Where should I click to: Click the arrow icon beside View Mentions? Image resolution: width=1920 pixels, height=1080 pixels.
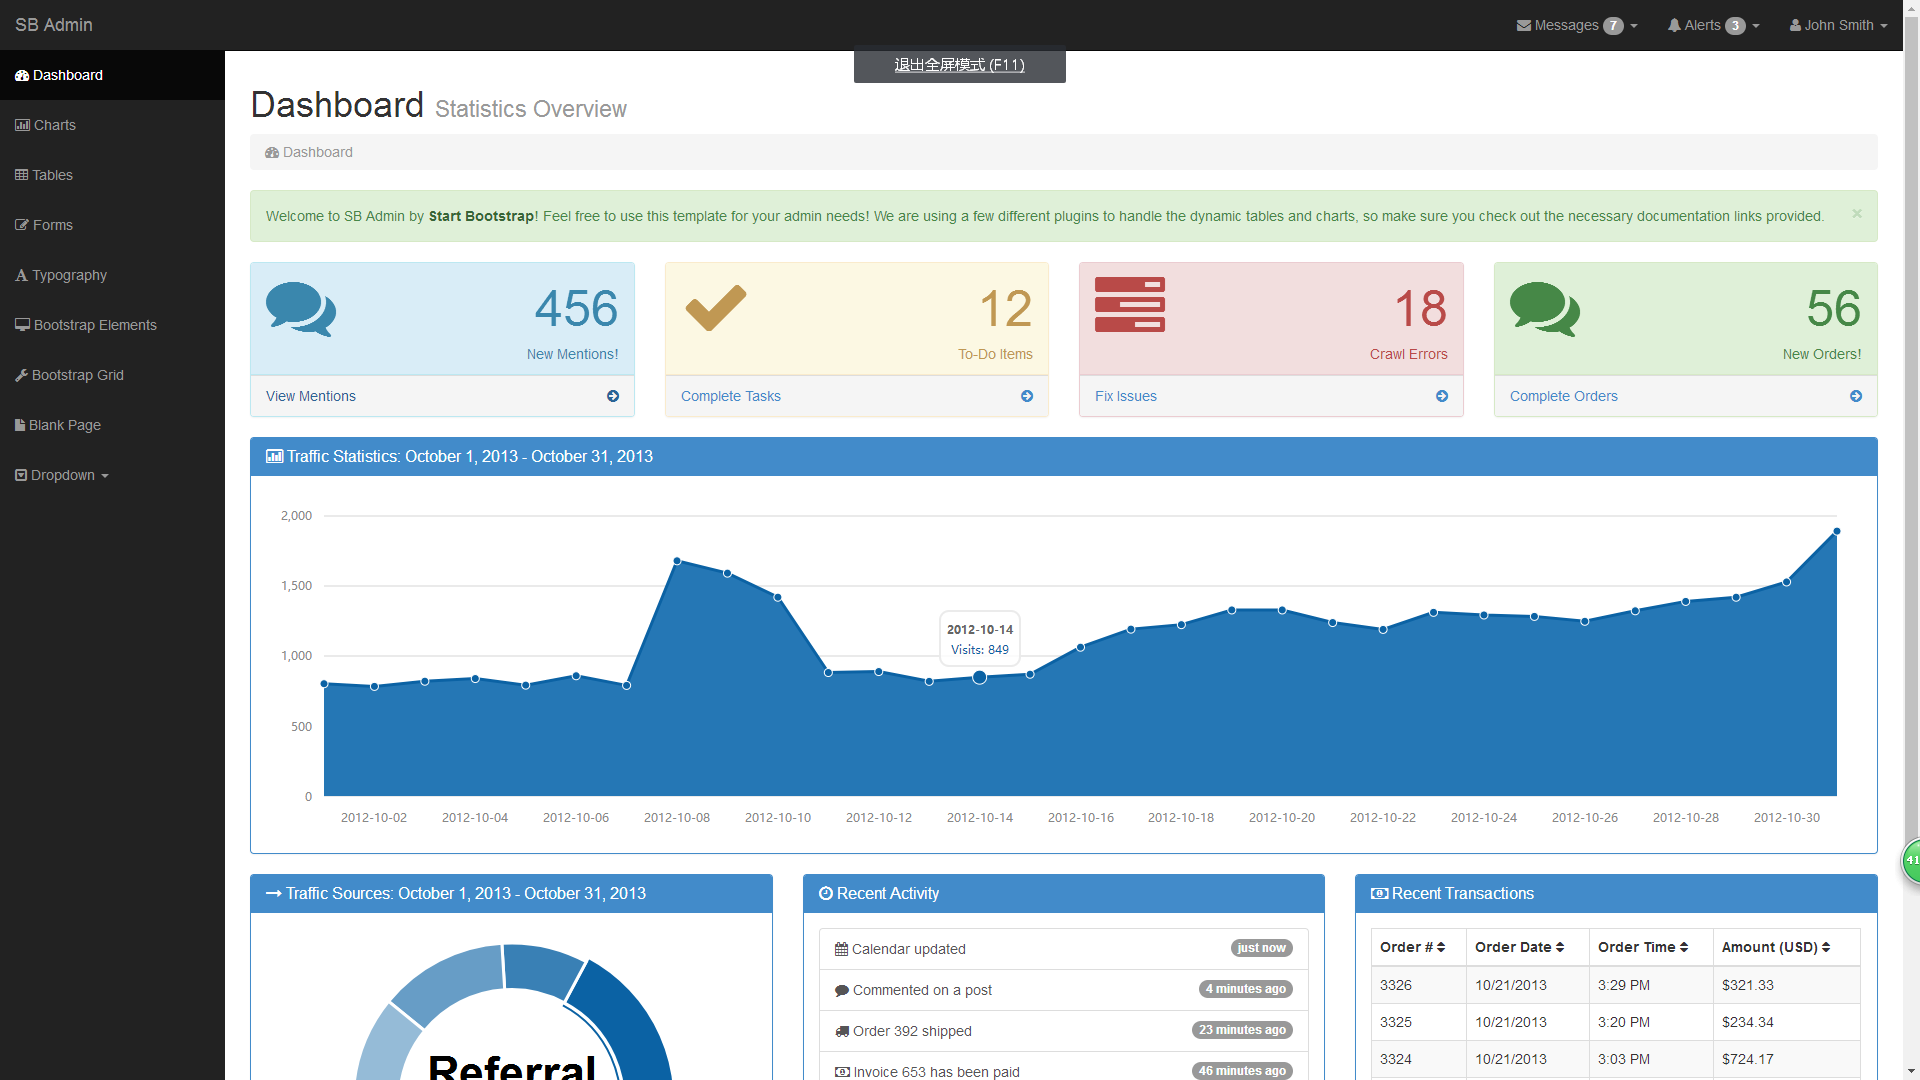(613, 396)
